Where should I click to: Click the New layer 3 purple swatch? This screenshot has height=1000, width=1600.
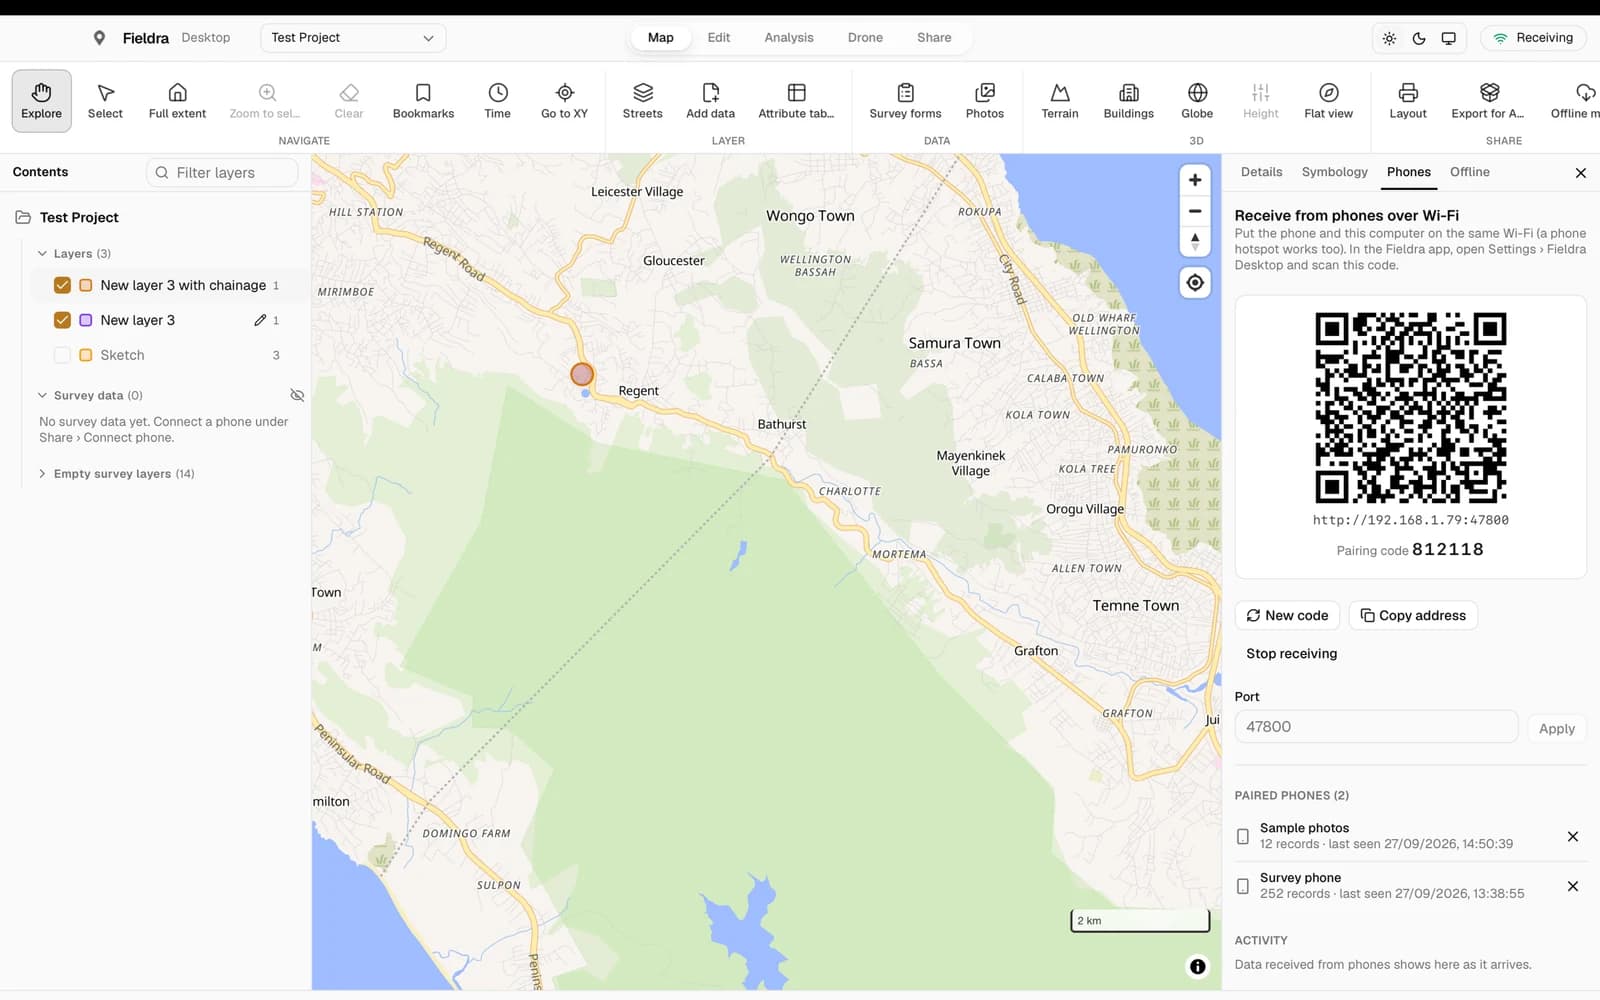tap(86, 320)
